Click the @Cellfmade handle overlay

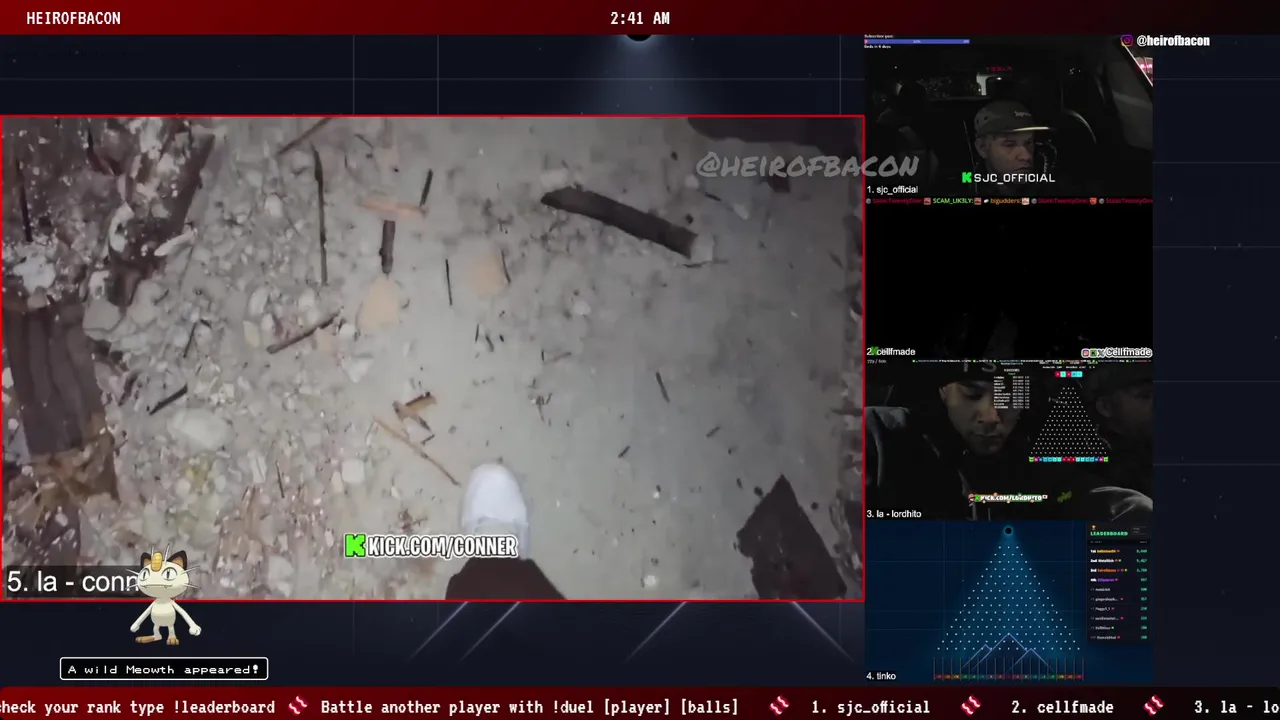1128,352
